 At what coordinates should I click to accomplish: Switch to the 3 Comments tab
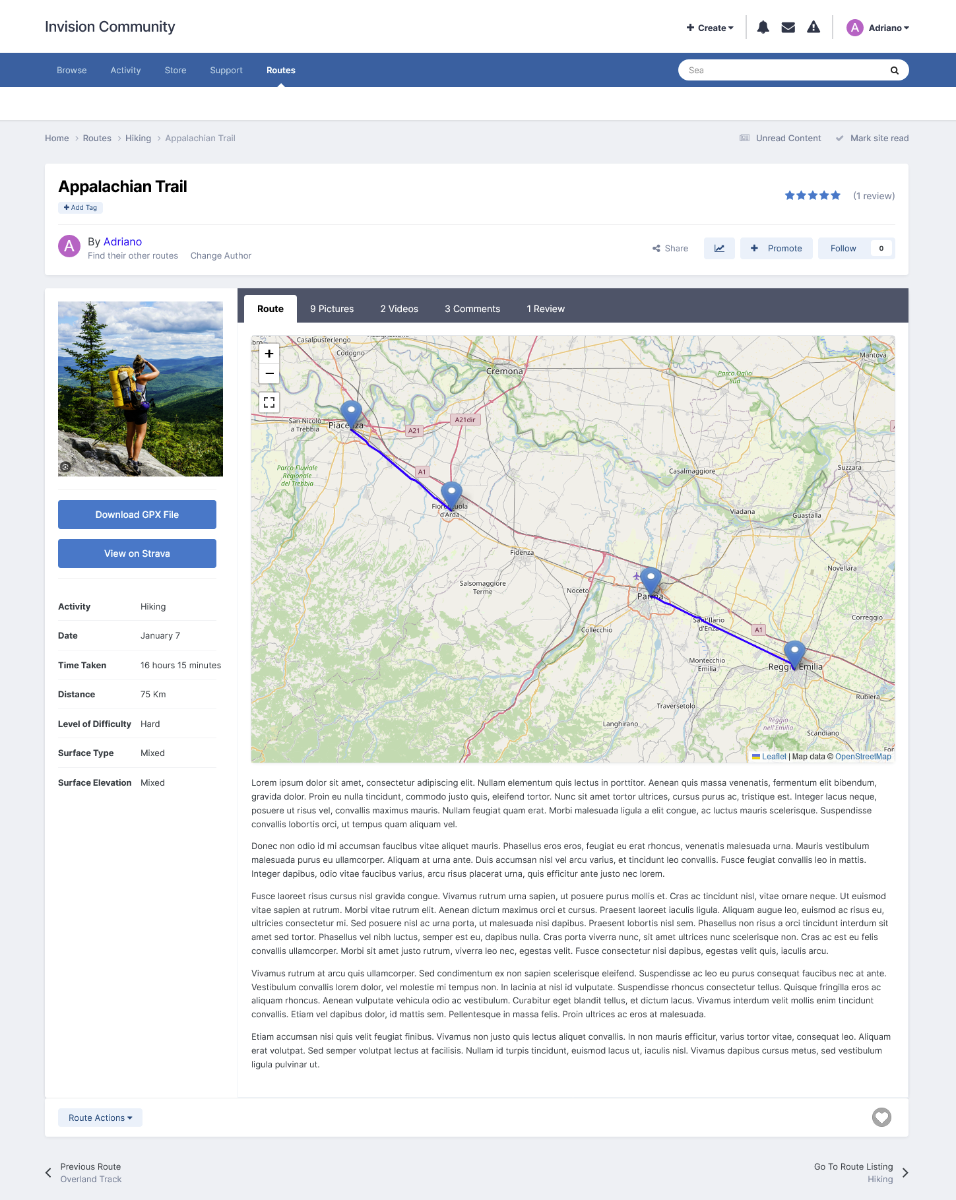click(x=472, y=309)
